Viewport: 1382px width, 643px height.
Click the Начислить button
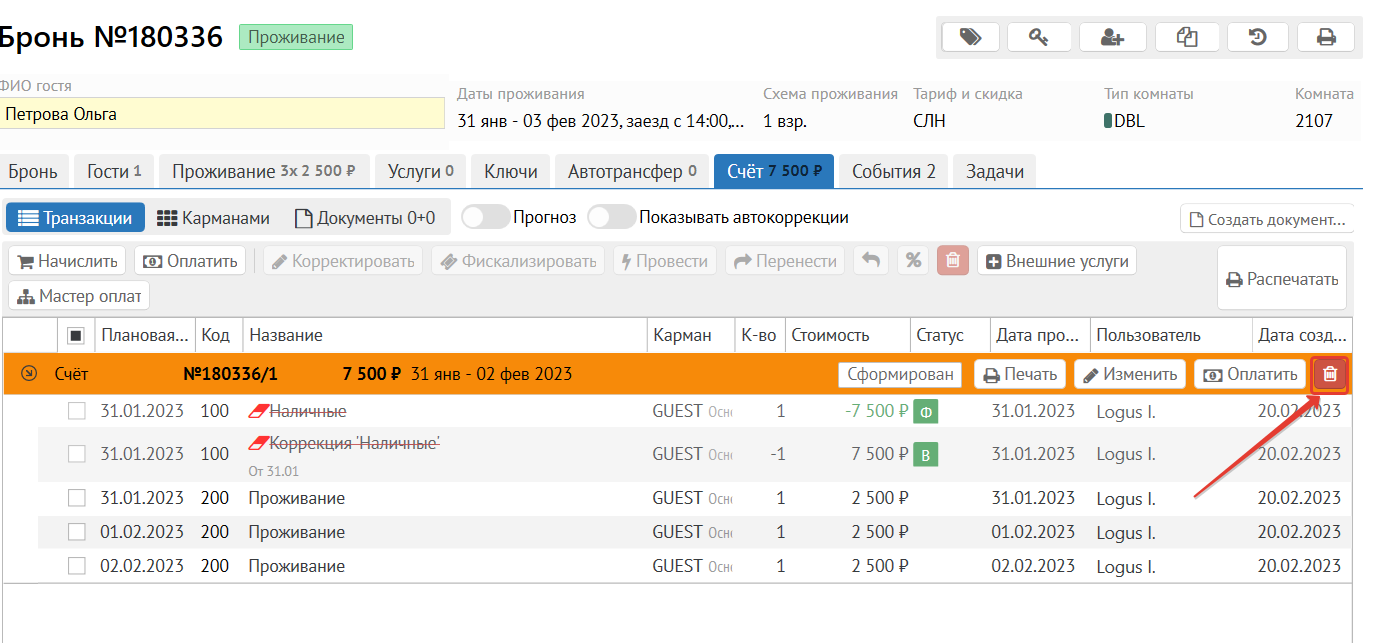[68, 261]
